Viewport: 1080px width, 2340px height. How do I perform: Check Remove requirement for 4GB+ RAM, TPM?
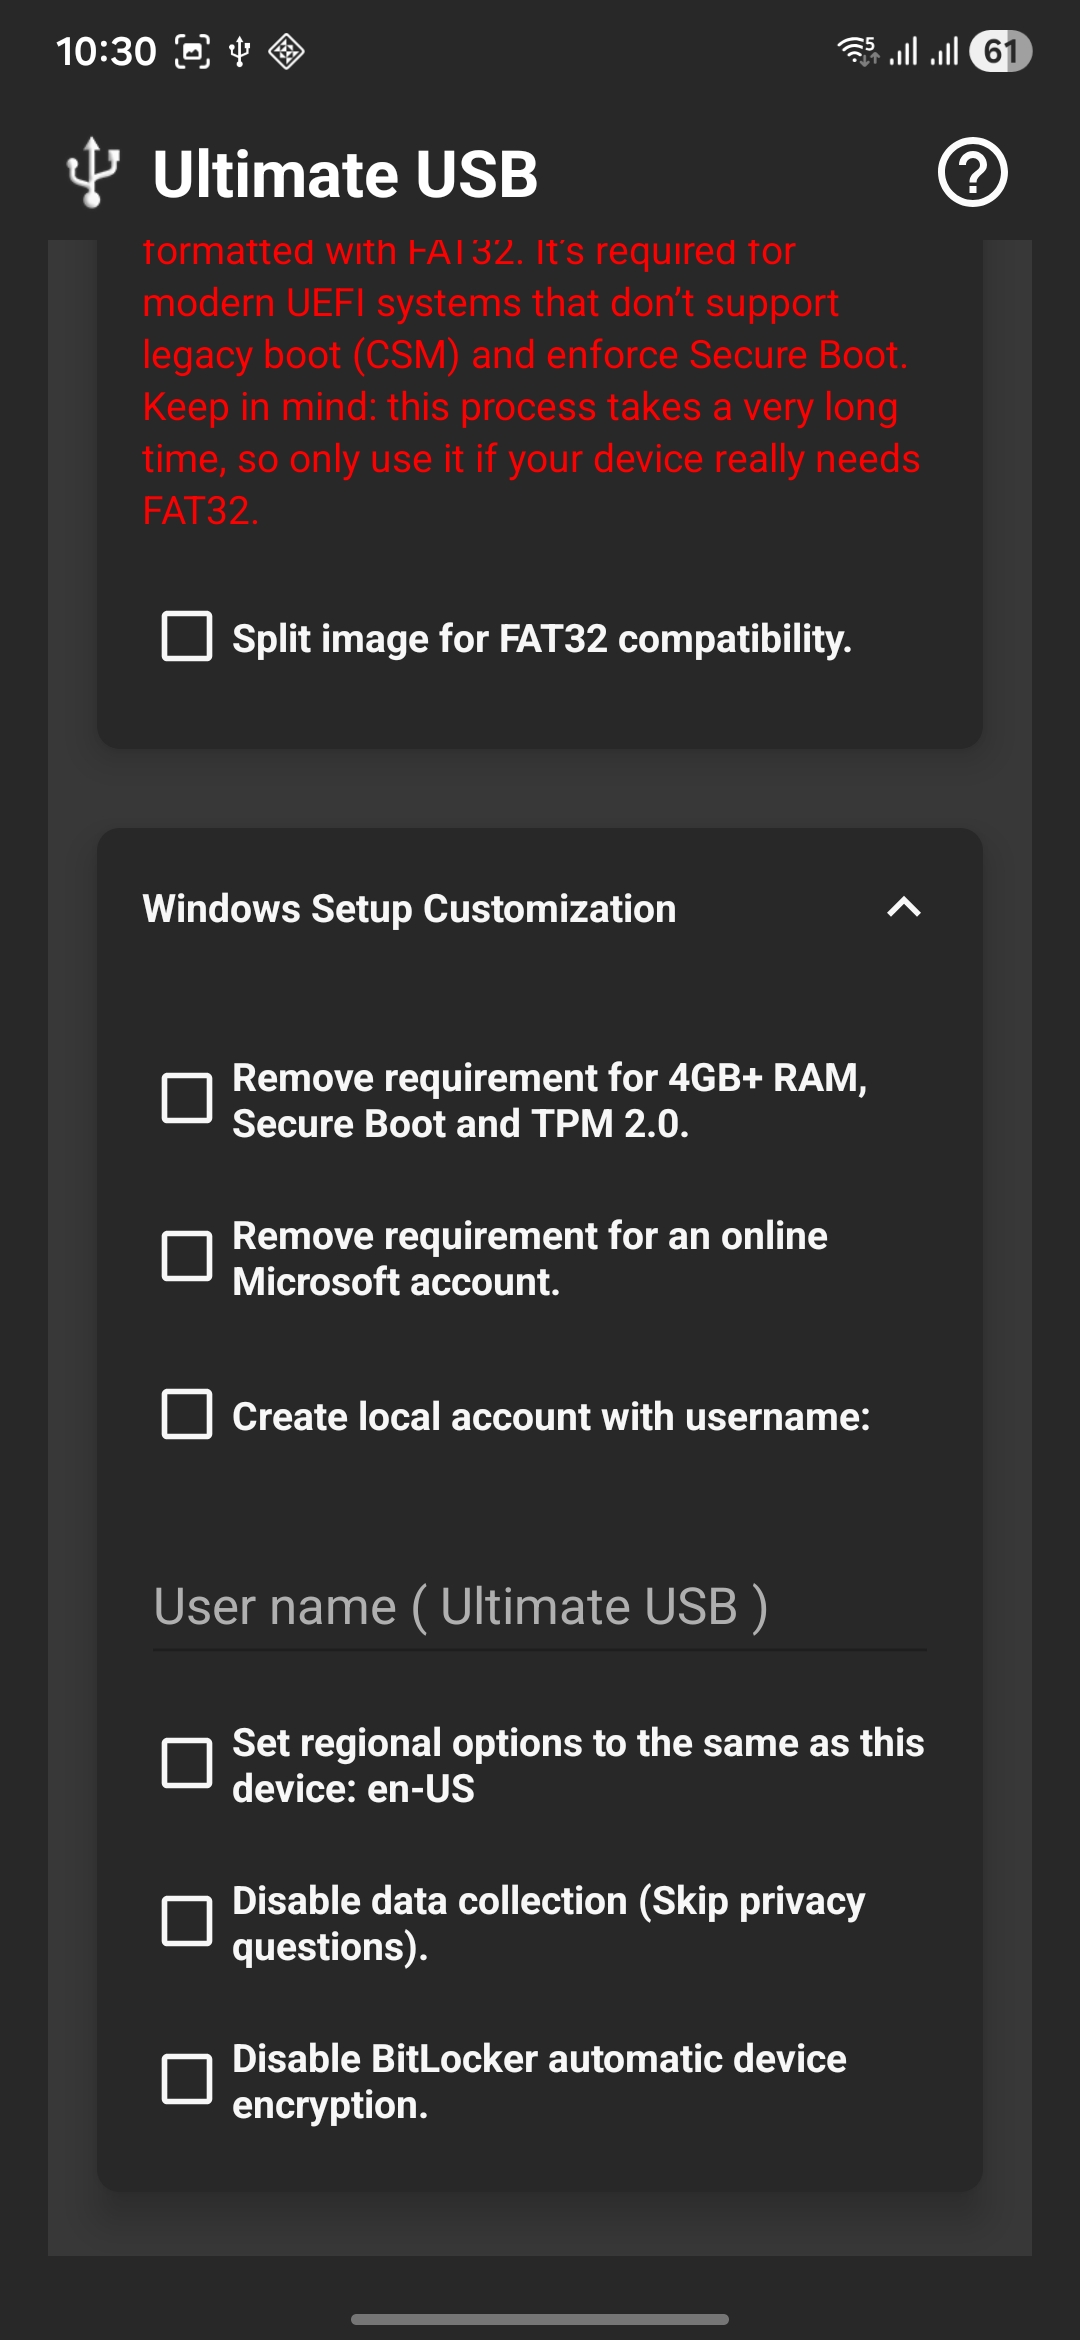click(187, 1099)
